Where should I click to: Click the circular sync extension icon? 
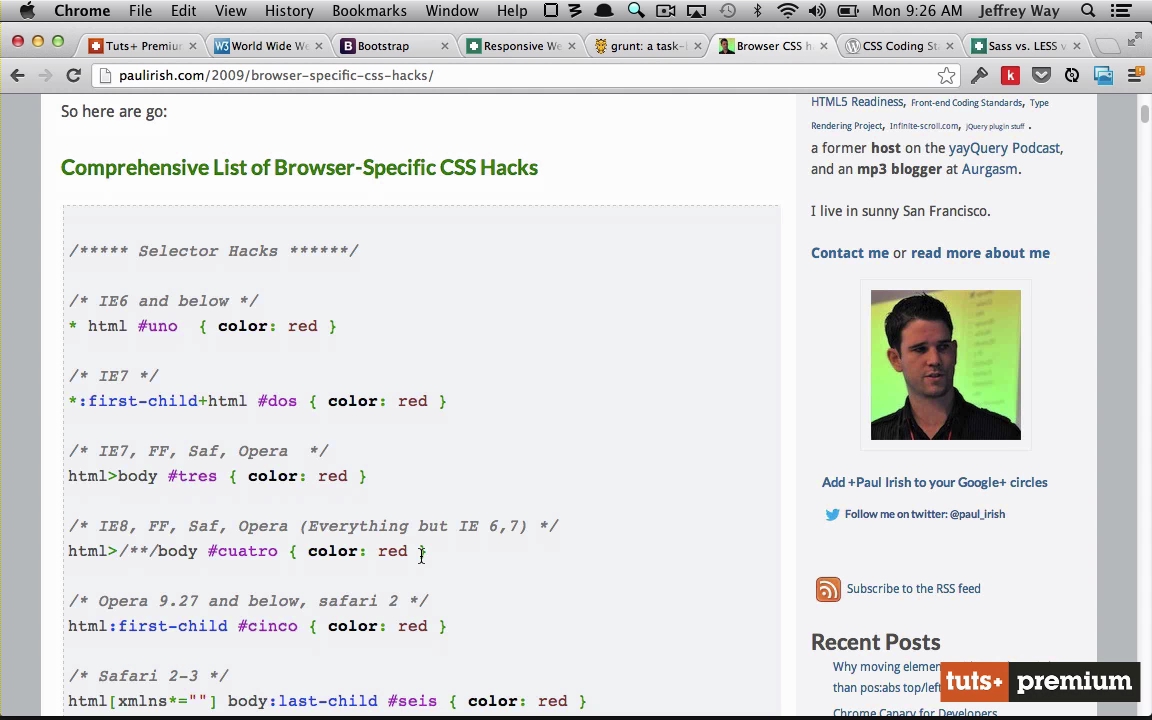click(x=1072, y=75)
